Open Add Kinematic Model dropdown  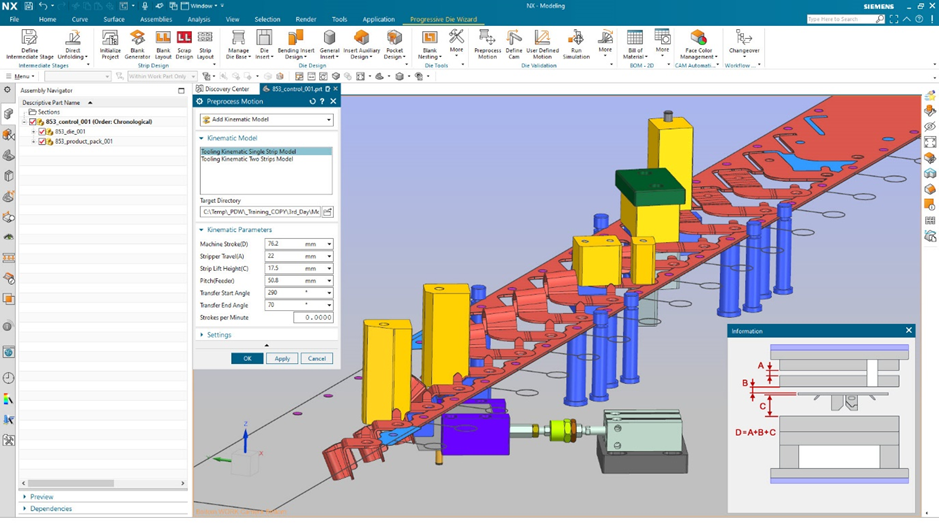tap(266, 120)
